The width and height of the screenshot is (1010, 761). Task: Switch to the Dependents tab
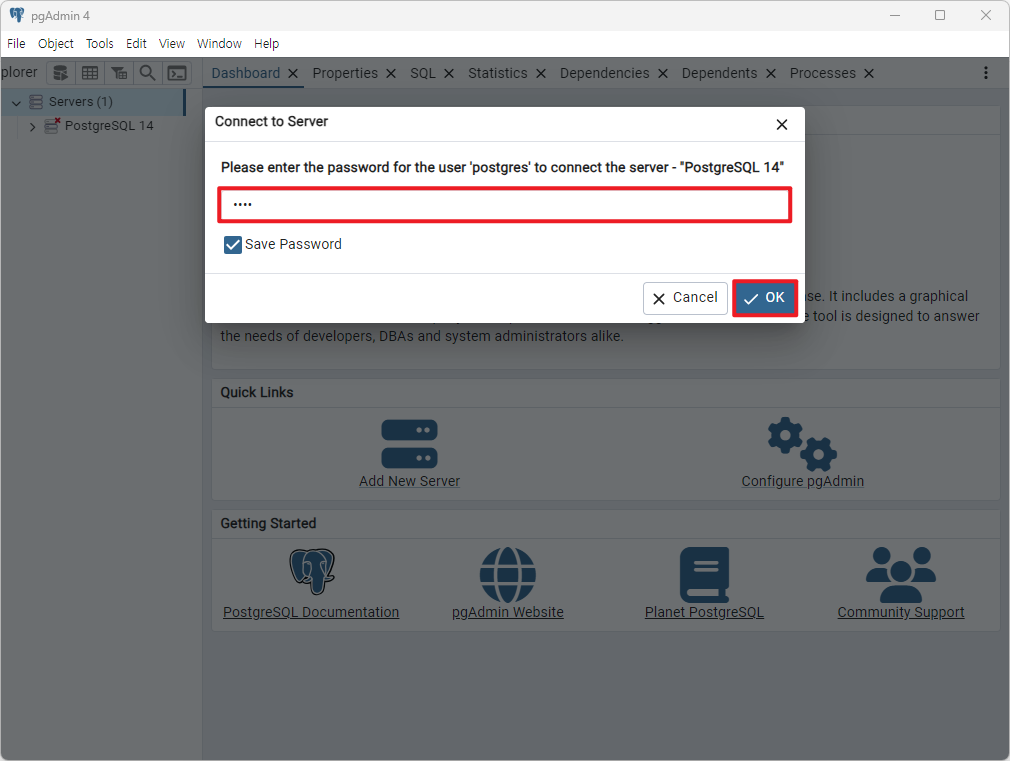tap(719, 73)
